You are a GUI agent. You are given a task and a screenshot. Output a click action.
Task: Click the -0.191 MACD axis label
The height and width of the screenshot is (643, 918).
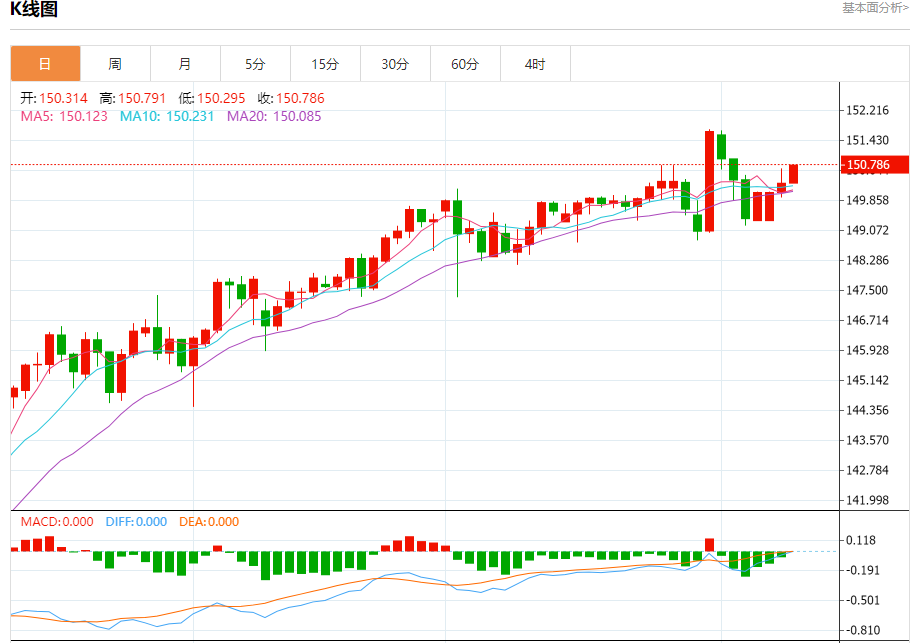pos(863,570)
